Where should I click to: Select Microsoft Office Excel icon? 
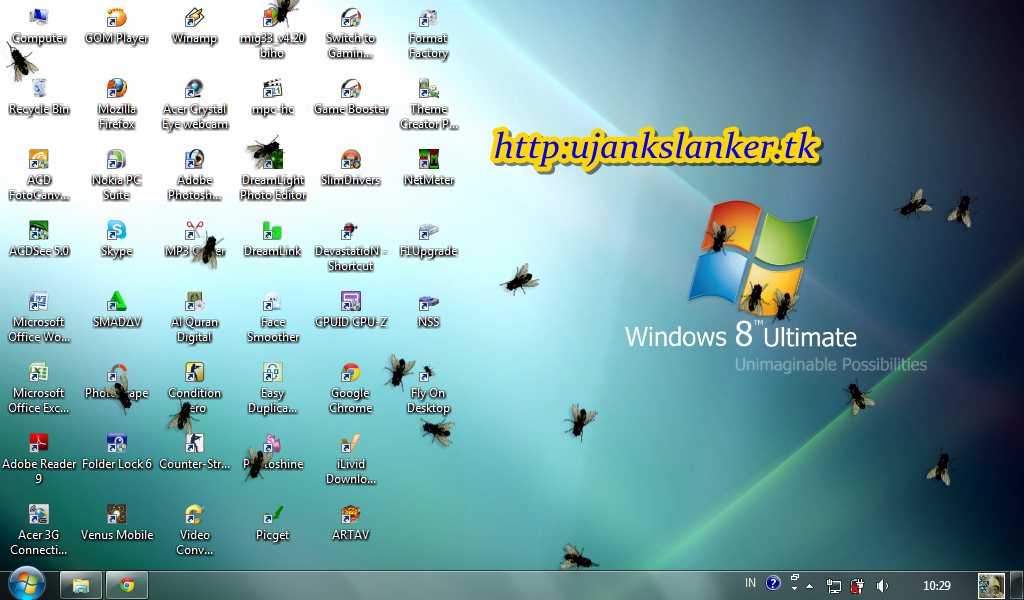click(39, 388)
